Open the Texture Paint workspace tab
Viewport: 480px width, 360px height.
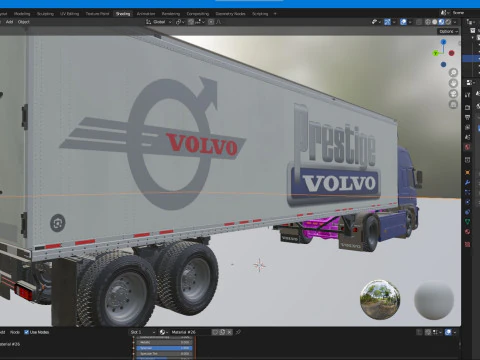97,14
